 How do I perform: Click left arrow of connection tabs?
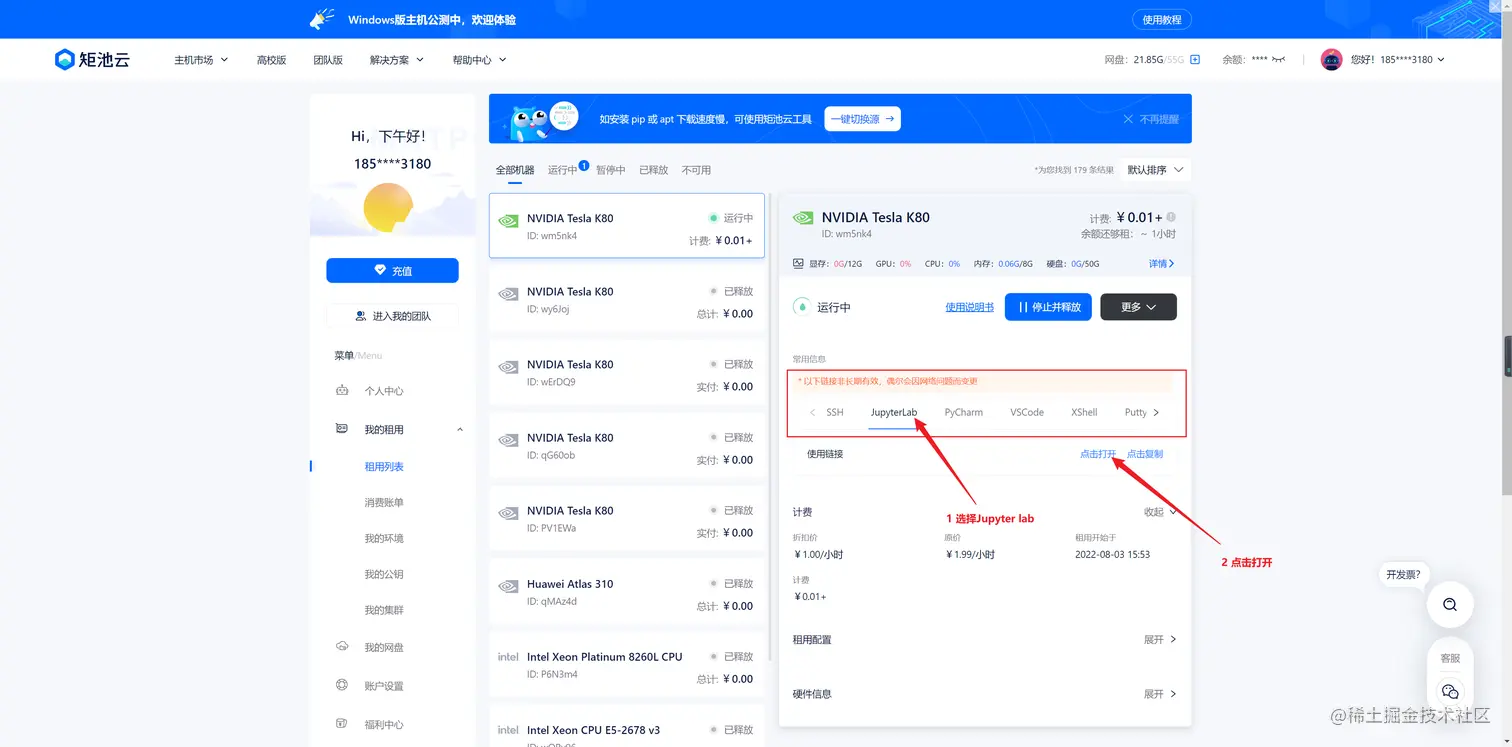(813, 412)
